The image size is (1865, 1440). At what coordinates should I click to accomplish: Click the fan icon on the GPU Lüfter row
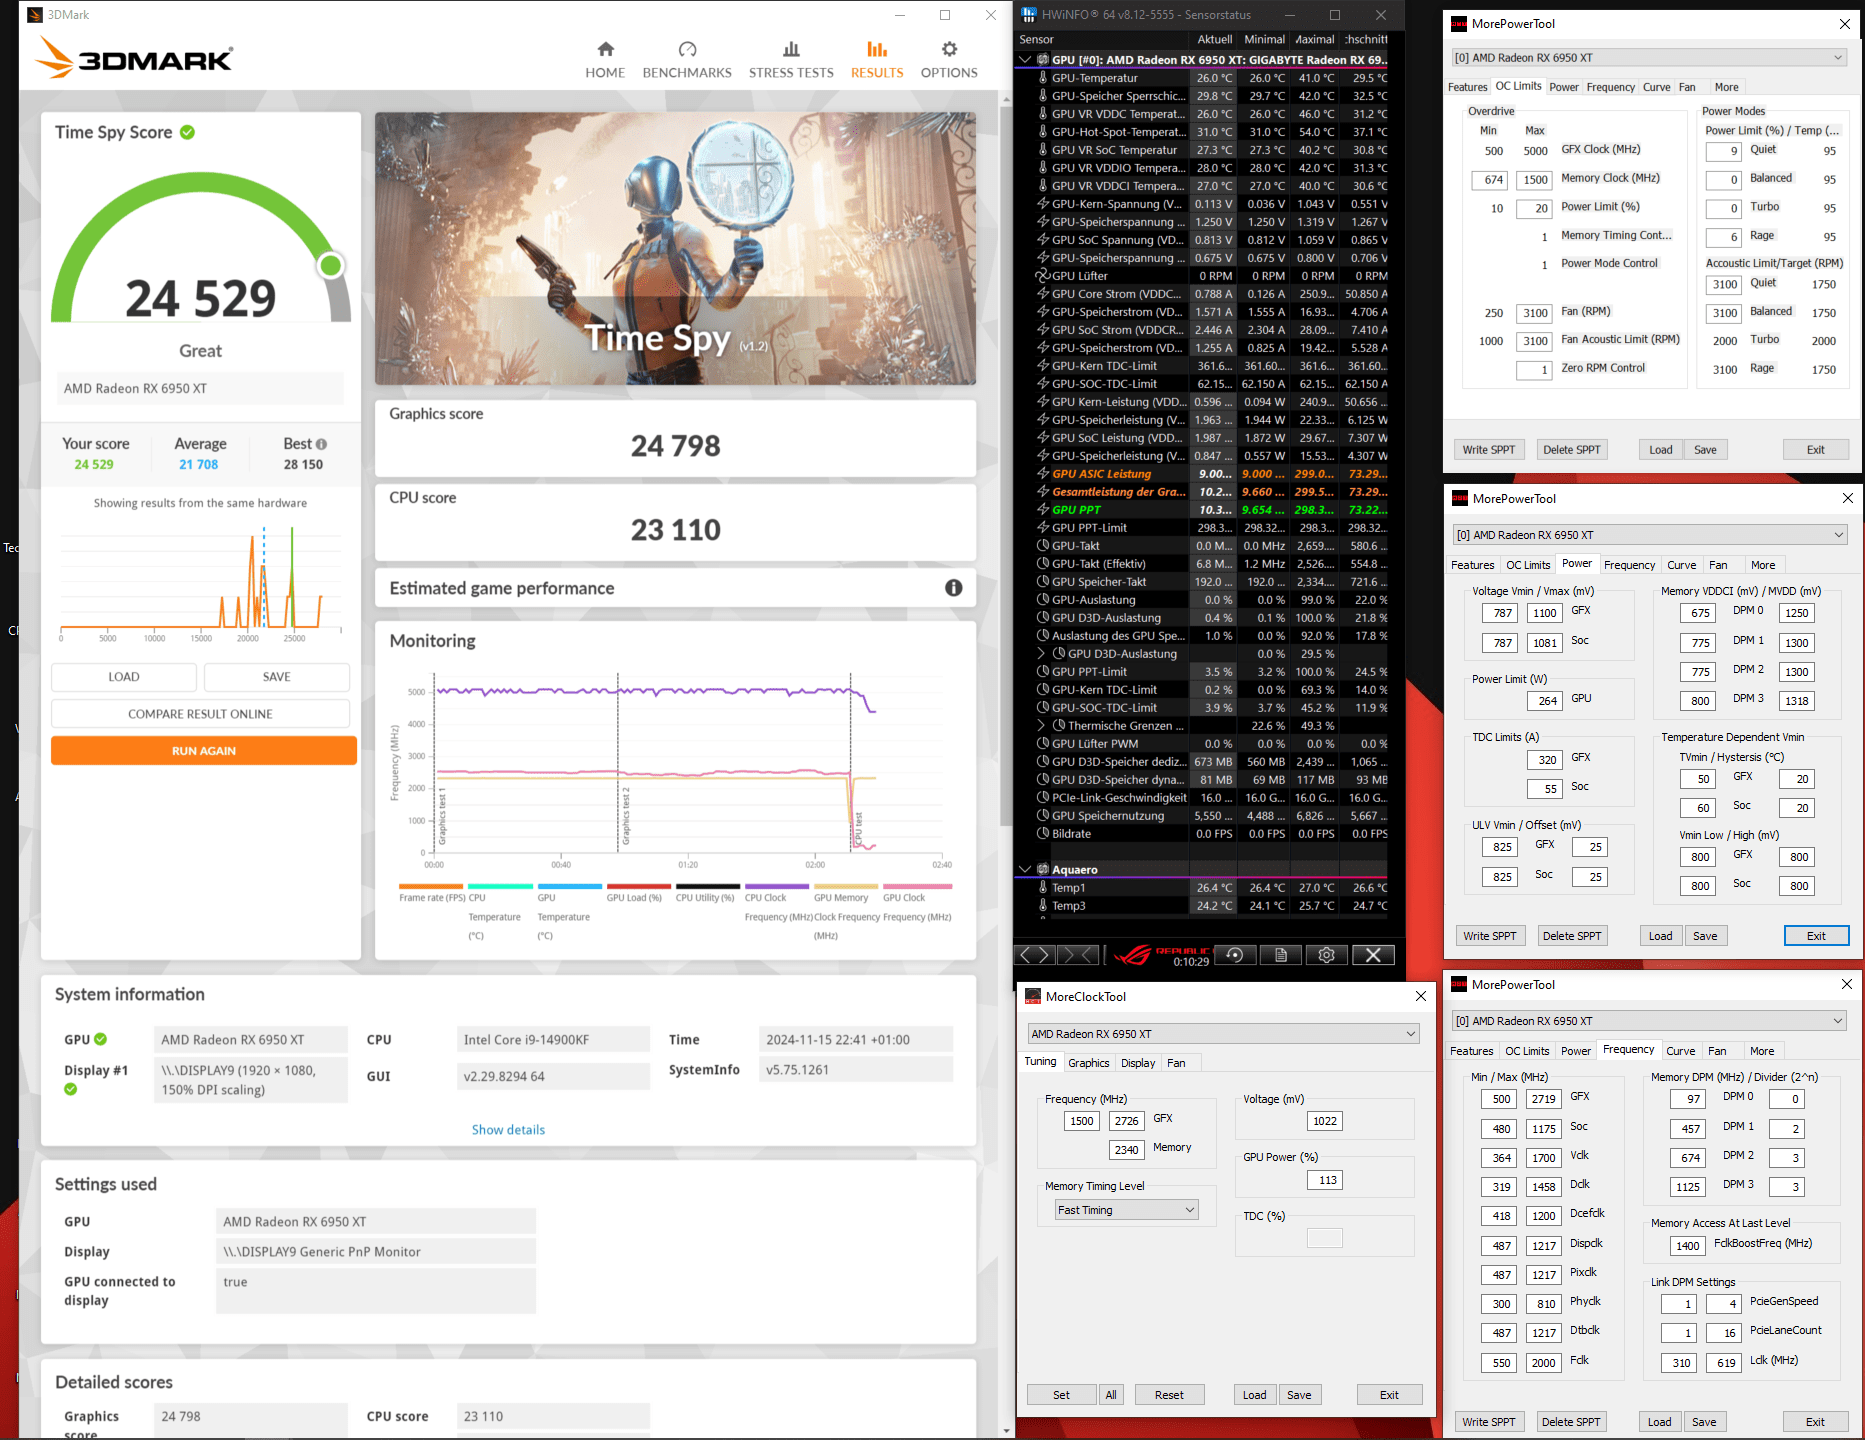pos(1043,276)
